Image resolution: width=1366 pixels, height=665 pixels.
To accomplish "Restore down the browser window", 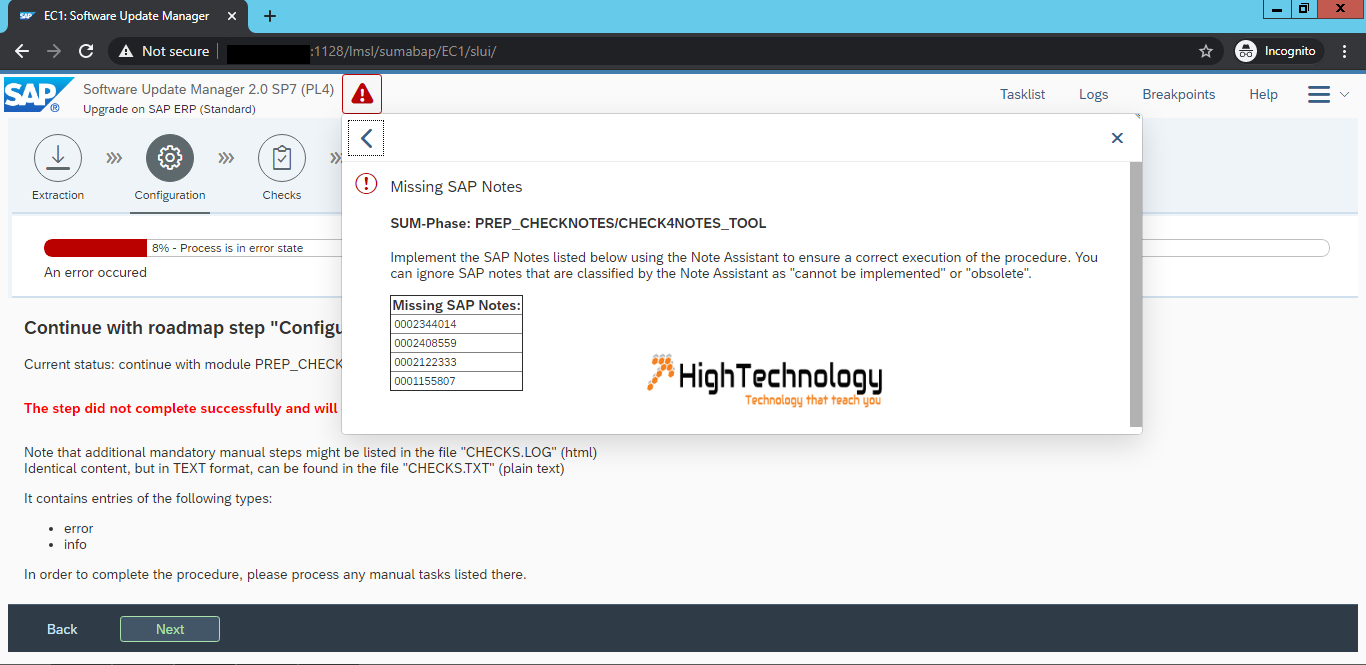I will [1303, 9].
